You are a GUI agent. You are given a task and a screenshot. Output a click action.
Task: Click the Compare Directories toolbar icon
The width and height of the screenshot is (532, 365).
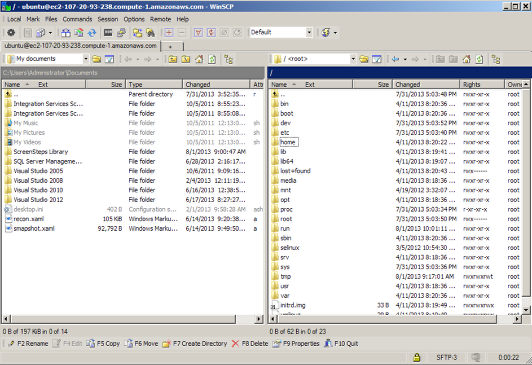[x=66, y=33]
